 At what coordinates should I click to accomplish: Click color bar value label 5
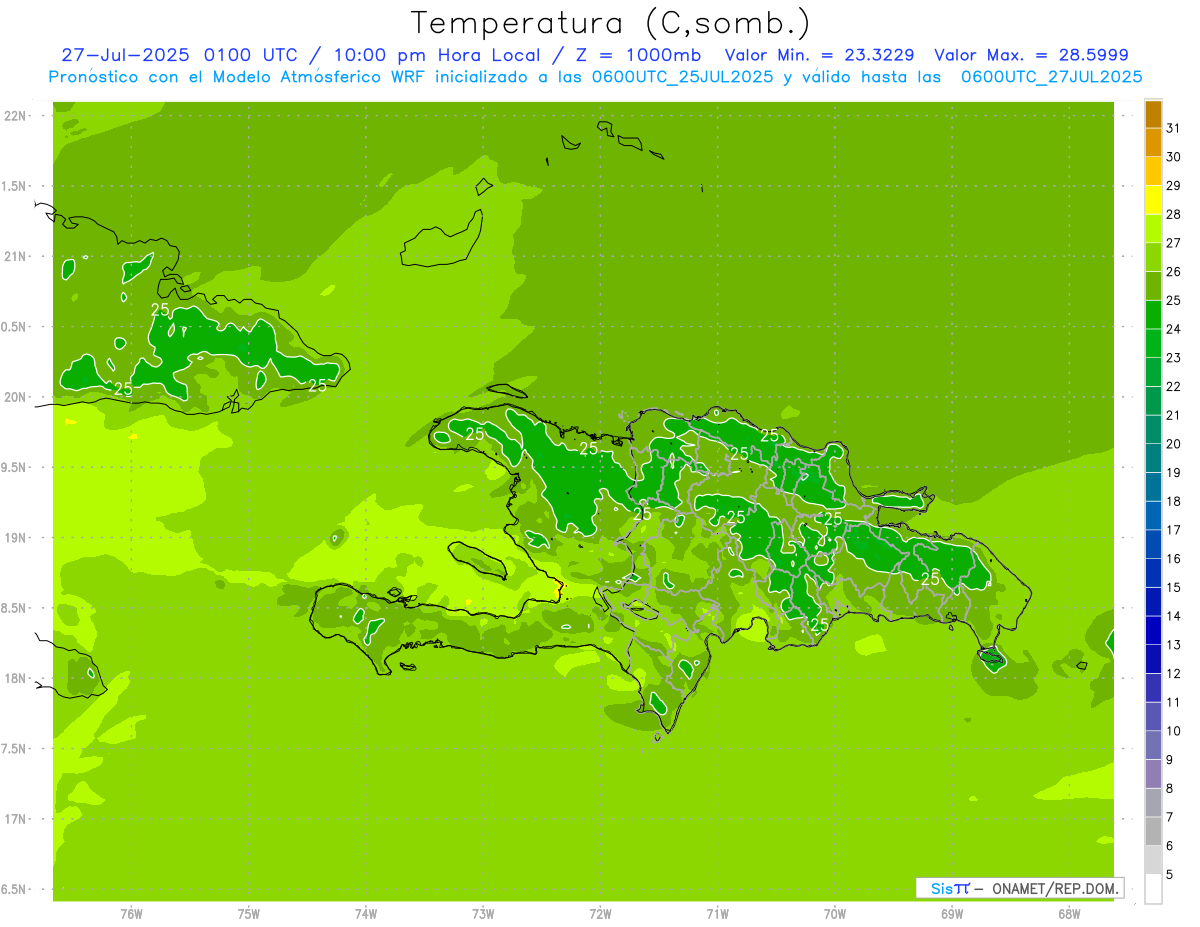(x=1171, y=874)
